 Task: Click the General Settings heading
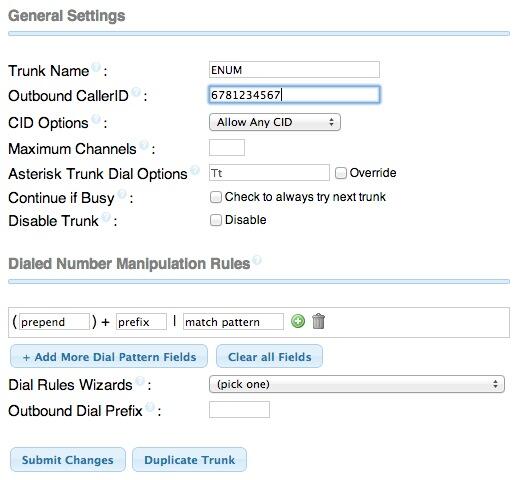(x=67, y=16)
